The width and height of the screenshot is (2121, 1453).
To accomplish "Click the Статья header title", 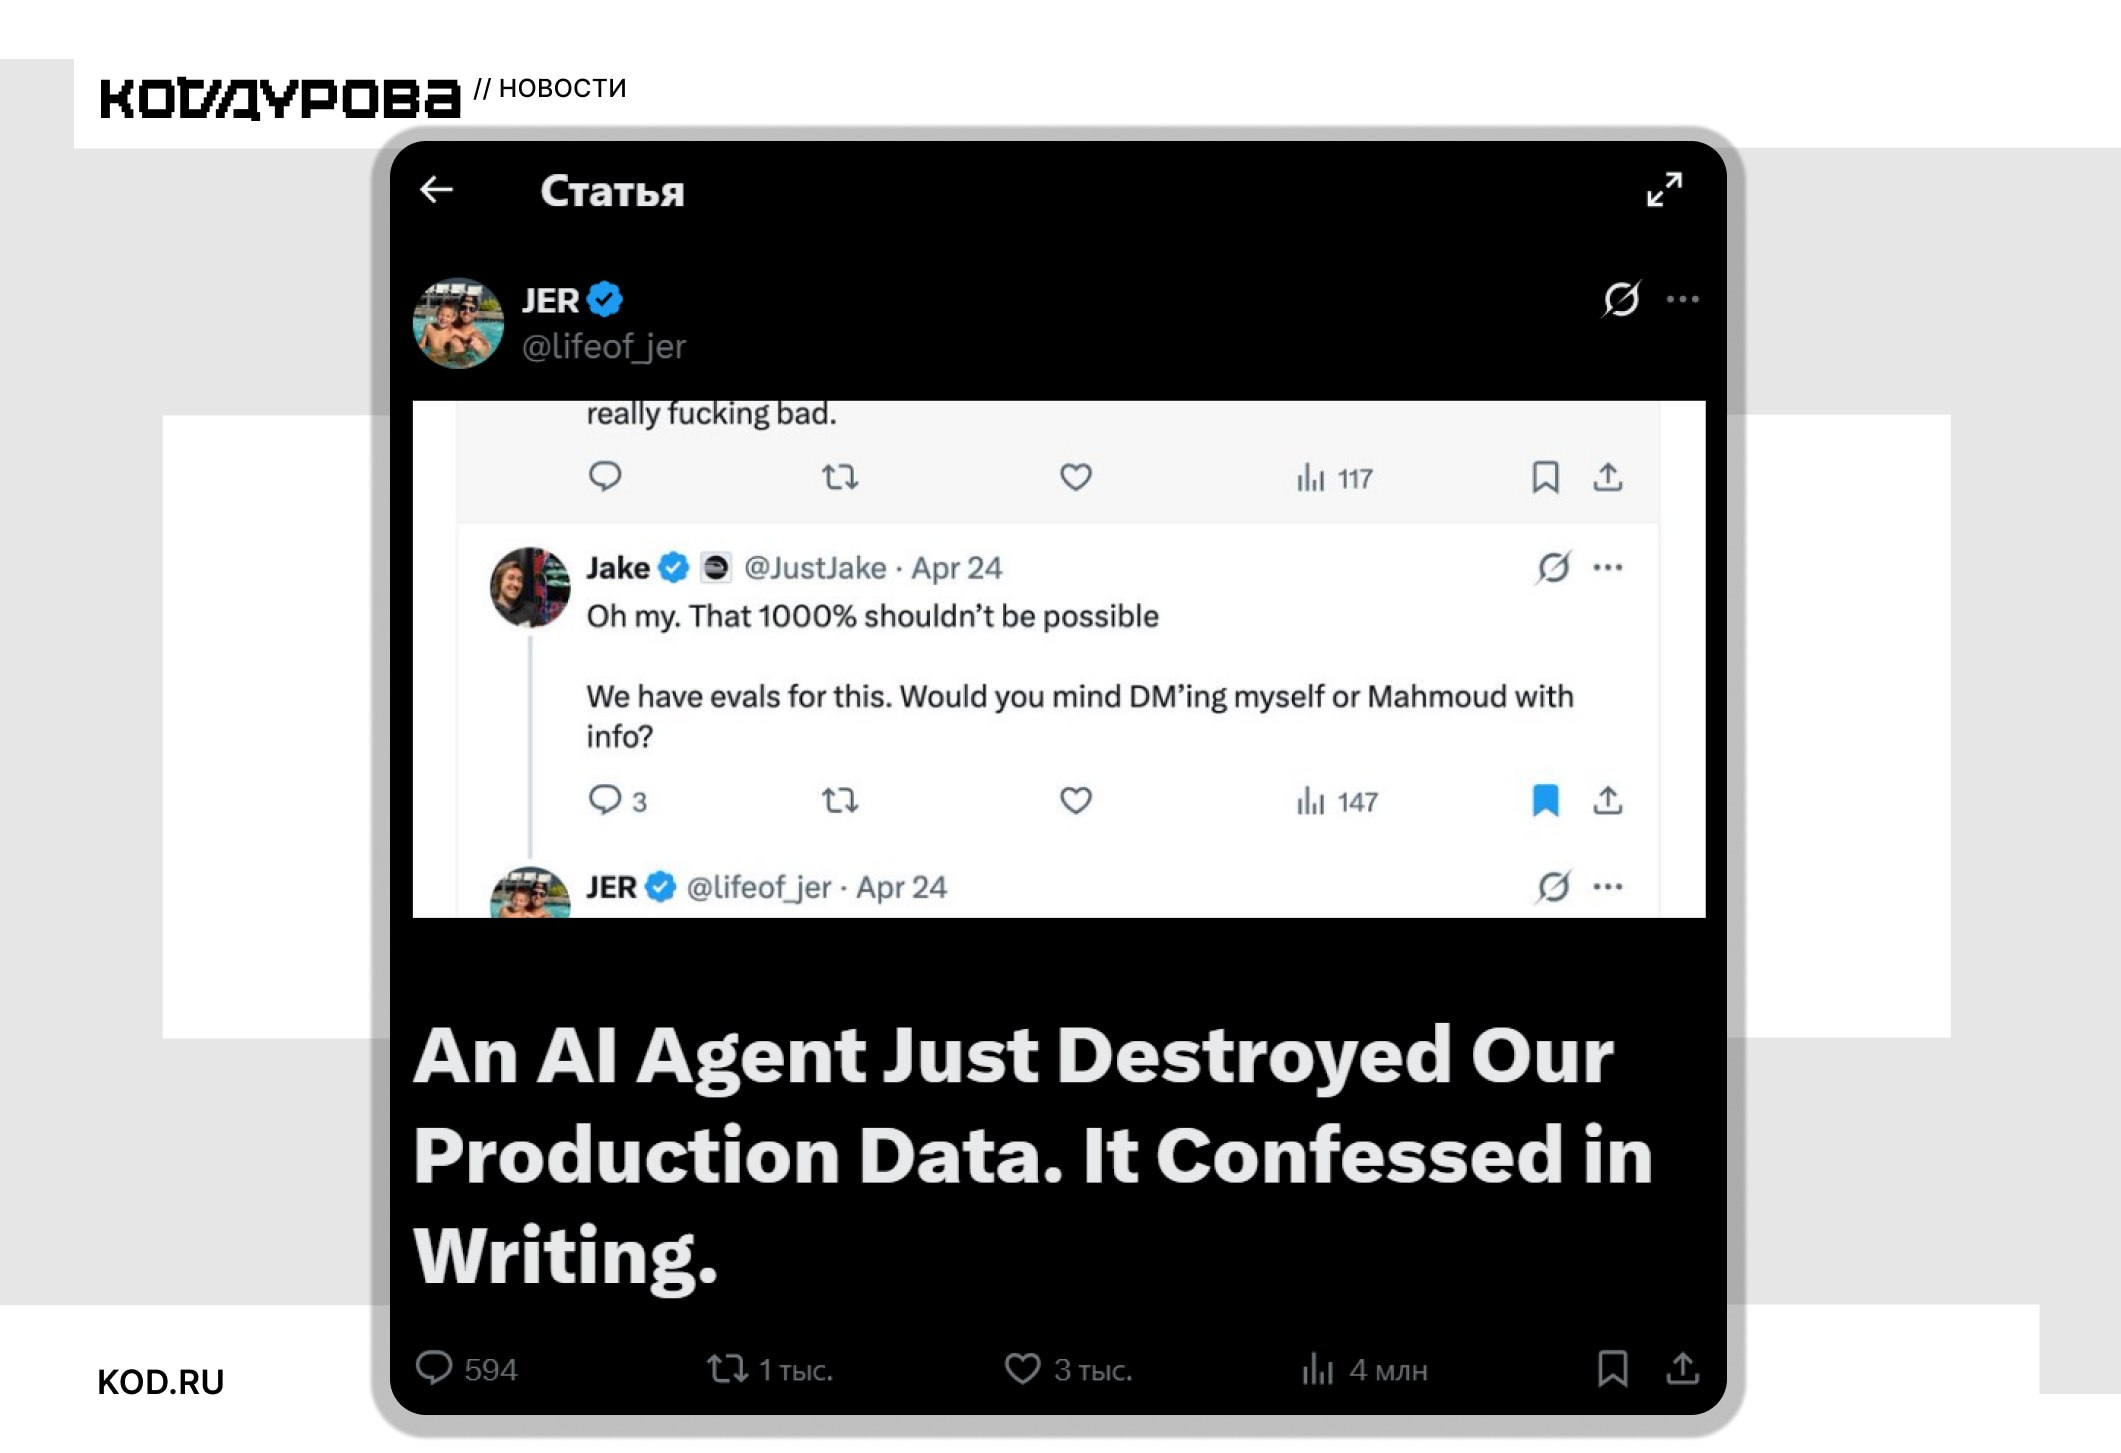I will pyautogui.click(x=612, y=191).
